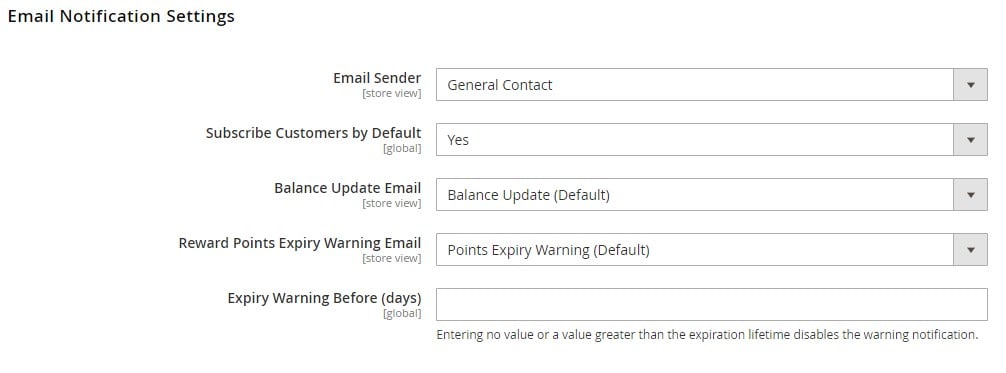Viewport: 1006px width, 373px height.
Task: Select the General Contact sender field
Action: 712,85
